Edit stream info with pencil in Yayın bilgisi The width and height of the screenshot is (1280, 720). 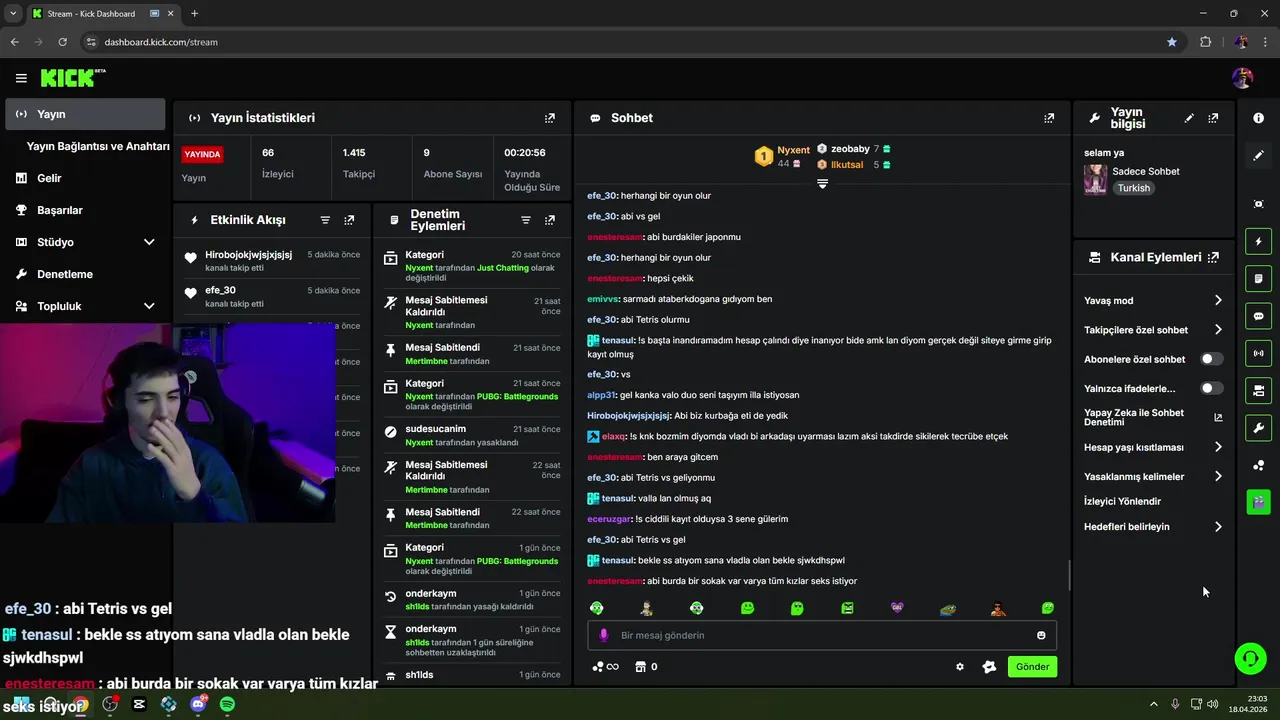1189,118
